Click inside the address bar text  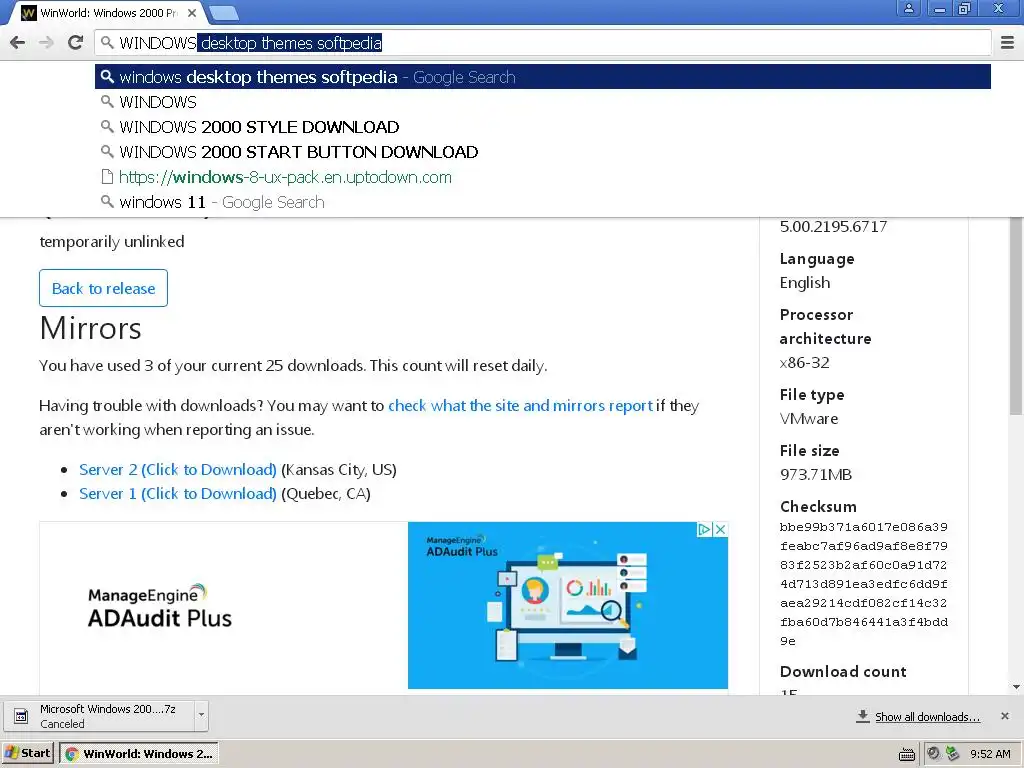pos(543,43)
